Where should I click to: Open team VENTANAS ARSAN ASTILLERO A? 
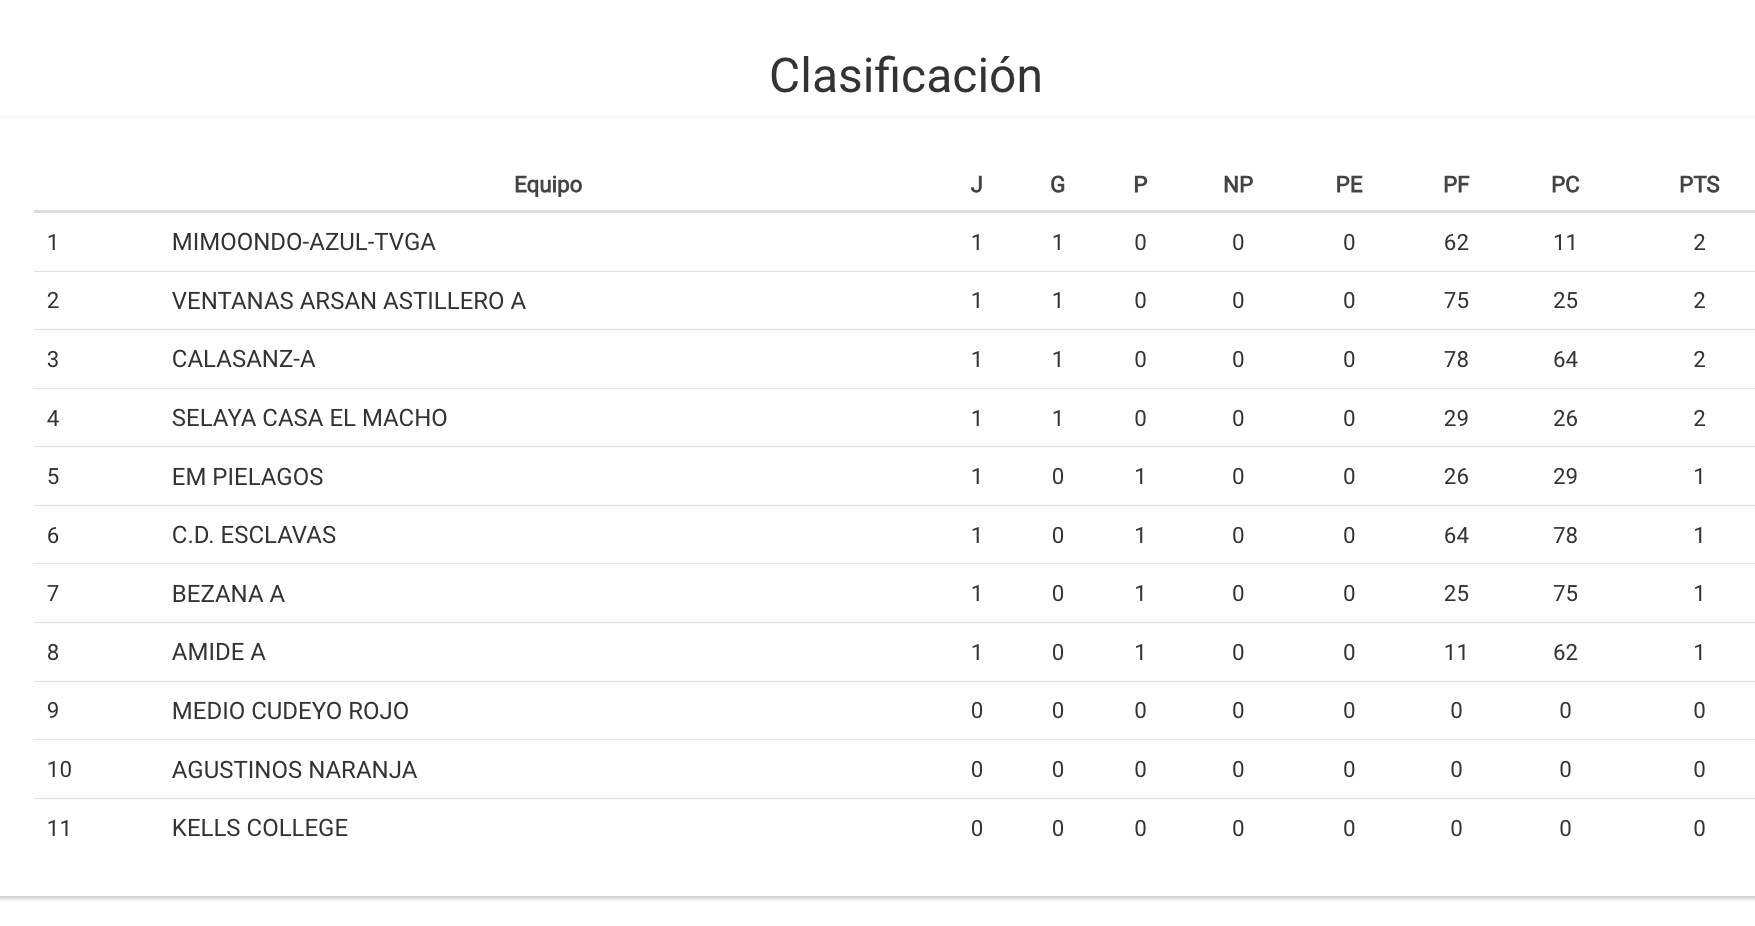pos(348,301)
